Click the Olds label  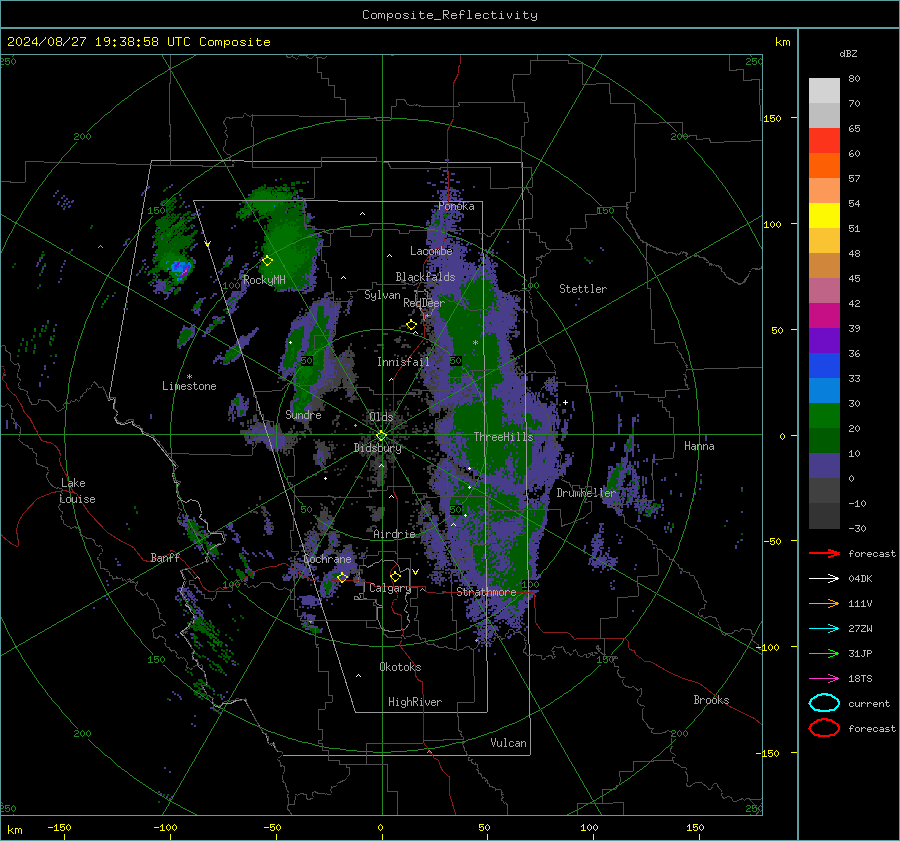pos(381,417)
